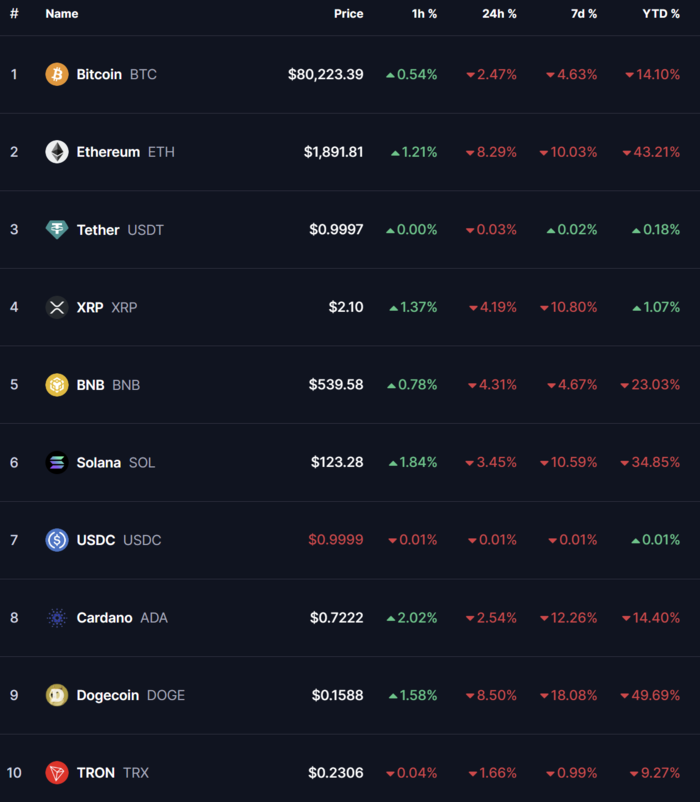This screenshot has height=802, width=700.
Task: Sort by the 7d % column header
Action: point(583,14)
